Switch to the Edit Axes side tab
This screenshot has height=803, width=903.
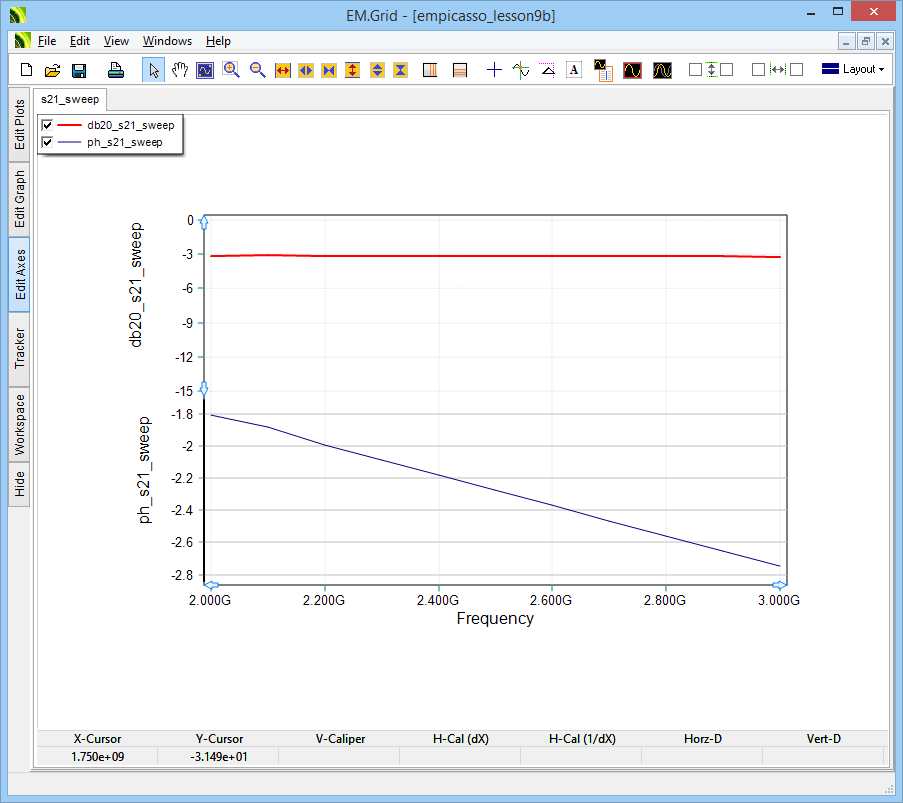[x=21, y=275]
